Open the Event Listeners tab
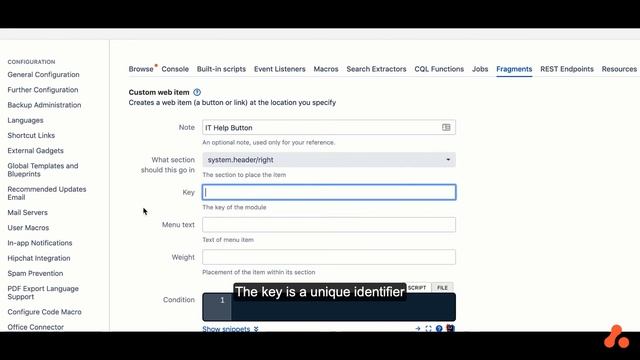Screen dimensions: 640x360 [280, 69]
